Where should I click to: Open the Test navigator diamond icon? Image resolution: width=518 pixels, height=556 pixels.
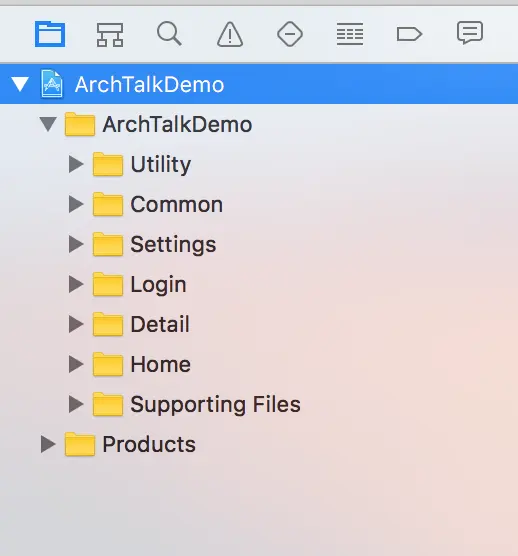290,34
